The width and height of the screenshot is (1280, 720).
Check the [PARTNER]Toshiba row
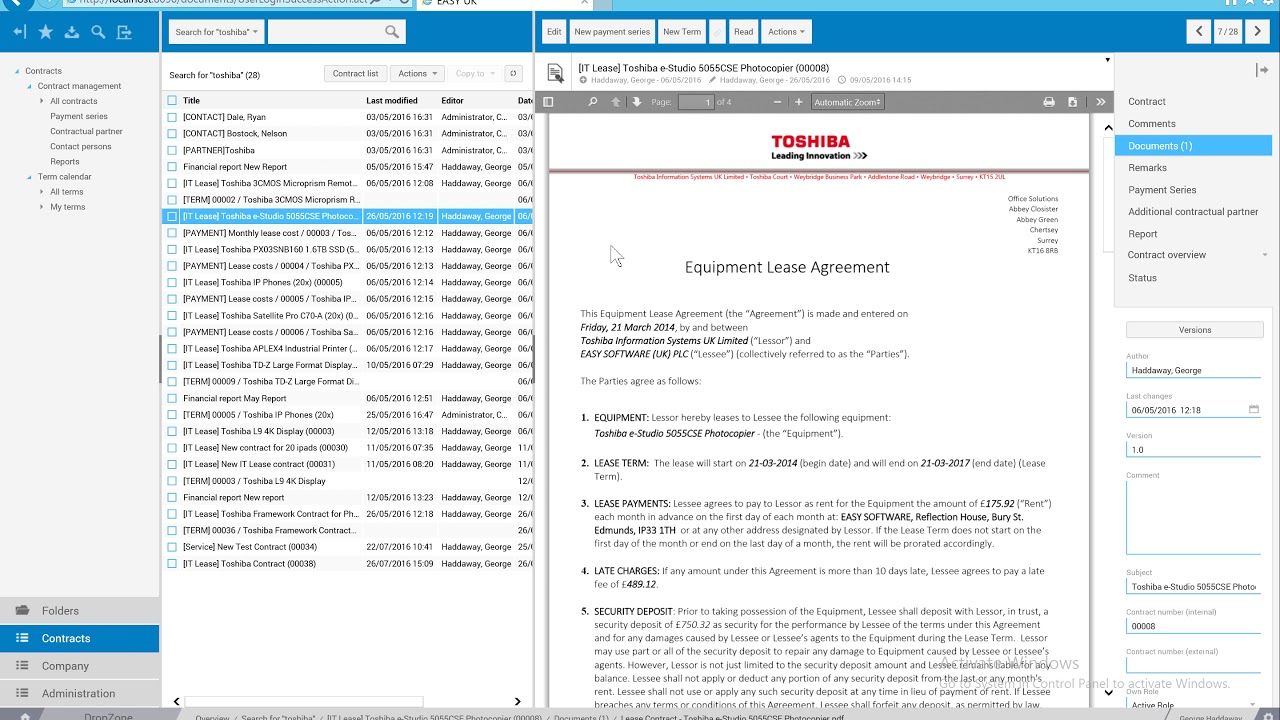172,150
